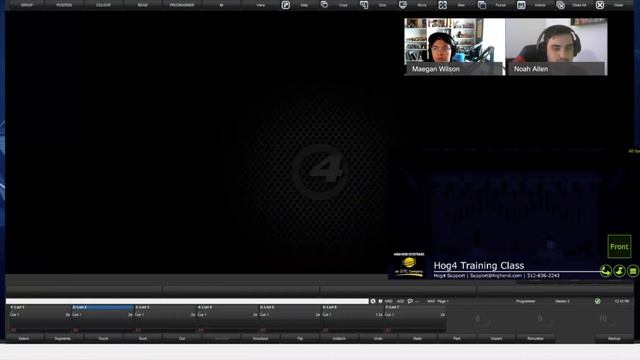
Task: Click the green check status icon
Action: [598, 301]
